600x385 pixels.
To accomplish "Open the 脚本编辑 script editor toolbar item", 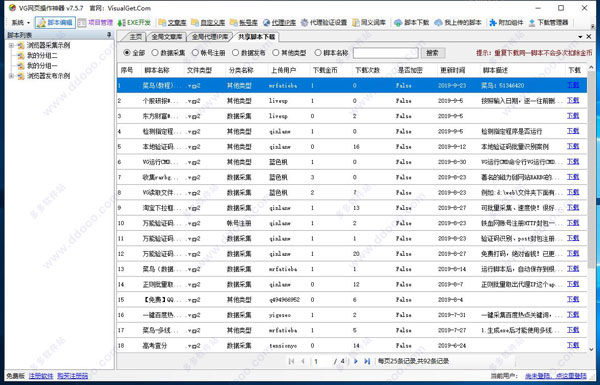I will pyautogui.click(x=55, y=23).
